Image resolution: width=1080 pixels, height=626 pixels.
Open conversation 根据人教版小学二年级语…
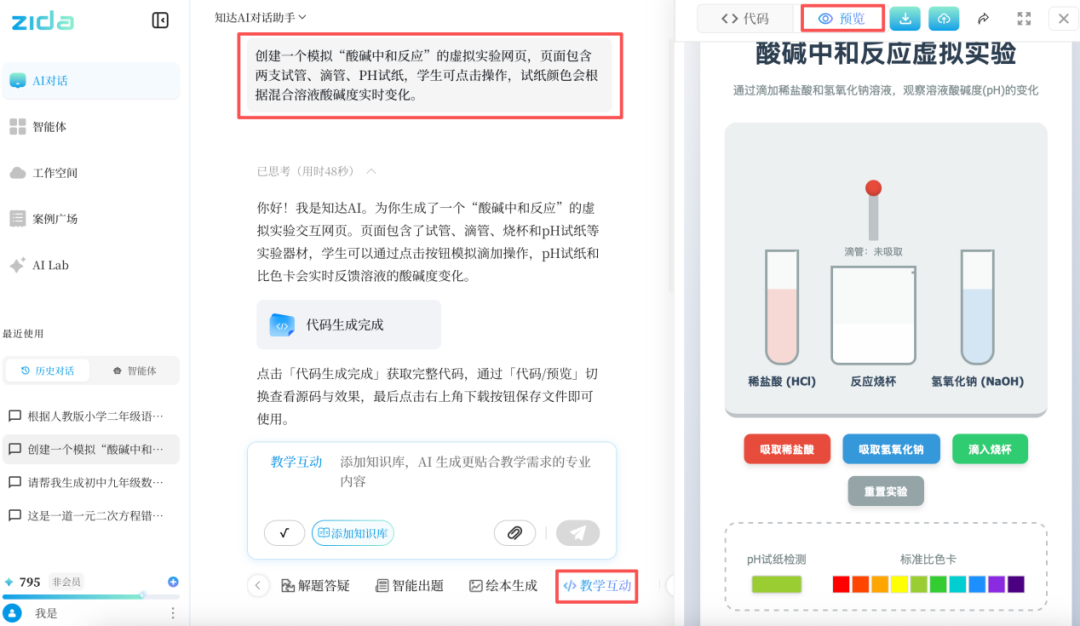coord(91,416)
